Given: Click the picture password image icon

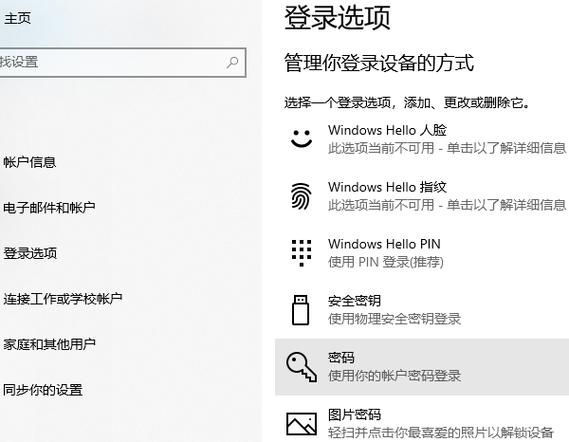Looking at the screenshot, I should tap(301, 423).
